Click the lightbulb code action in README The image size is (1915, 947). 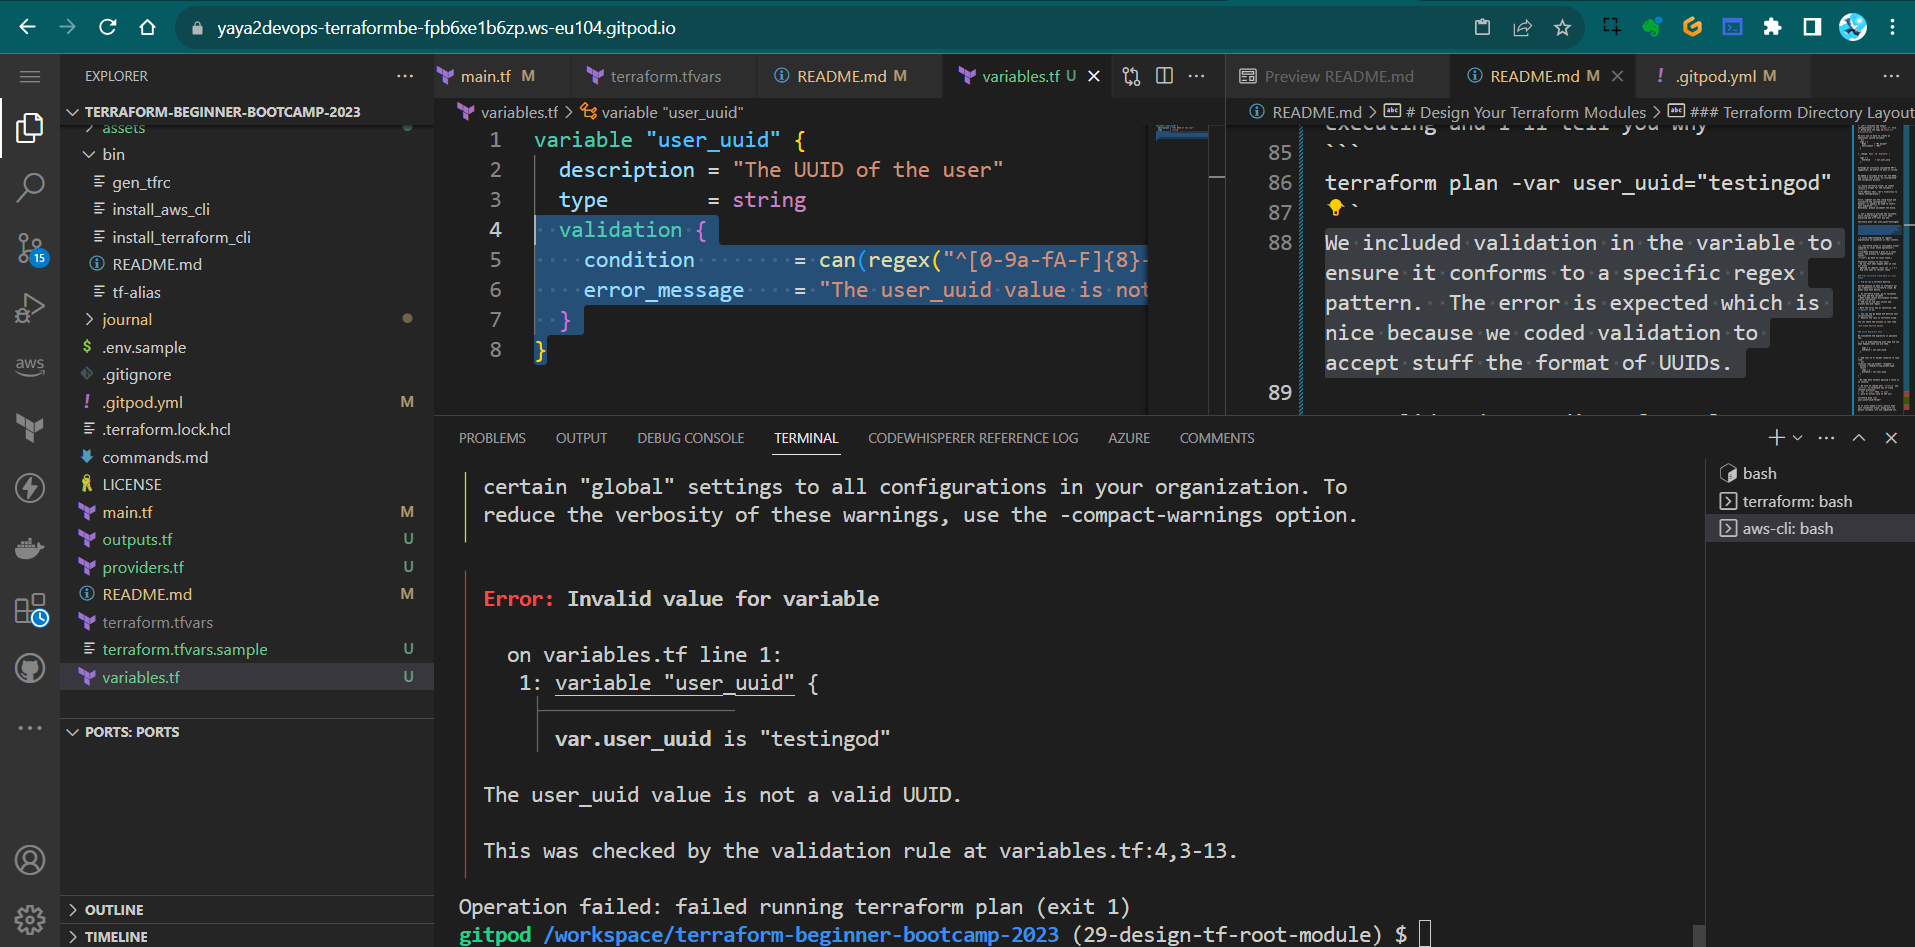(1335, 207)
